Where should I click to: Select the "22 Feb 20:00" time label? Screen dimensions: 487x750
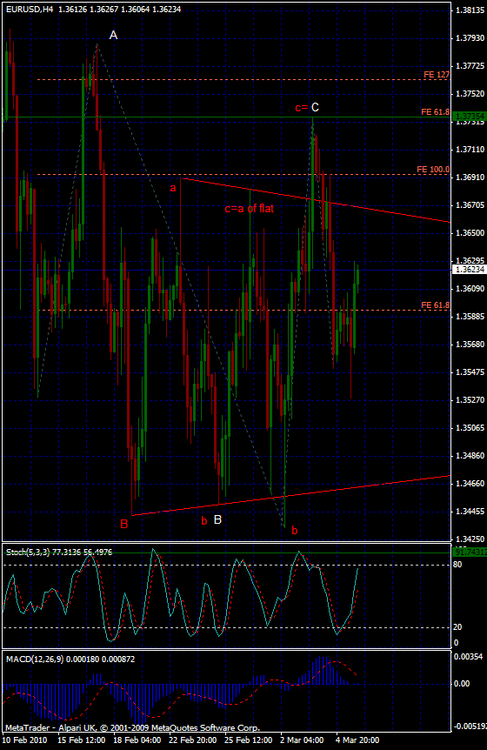pos(193,740)
